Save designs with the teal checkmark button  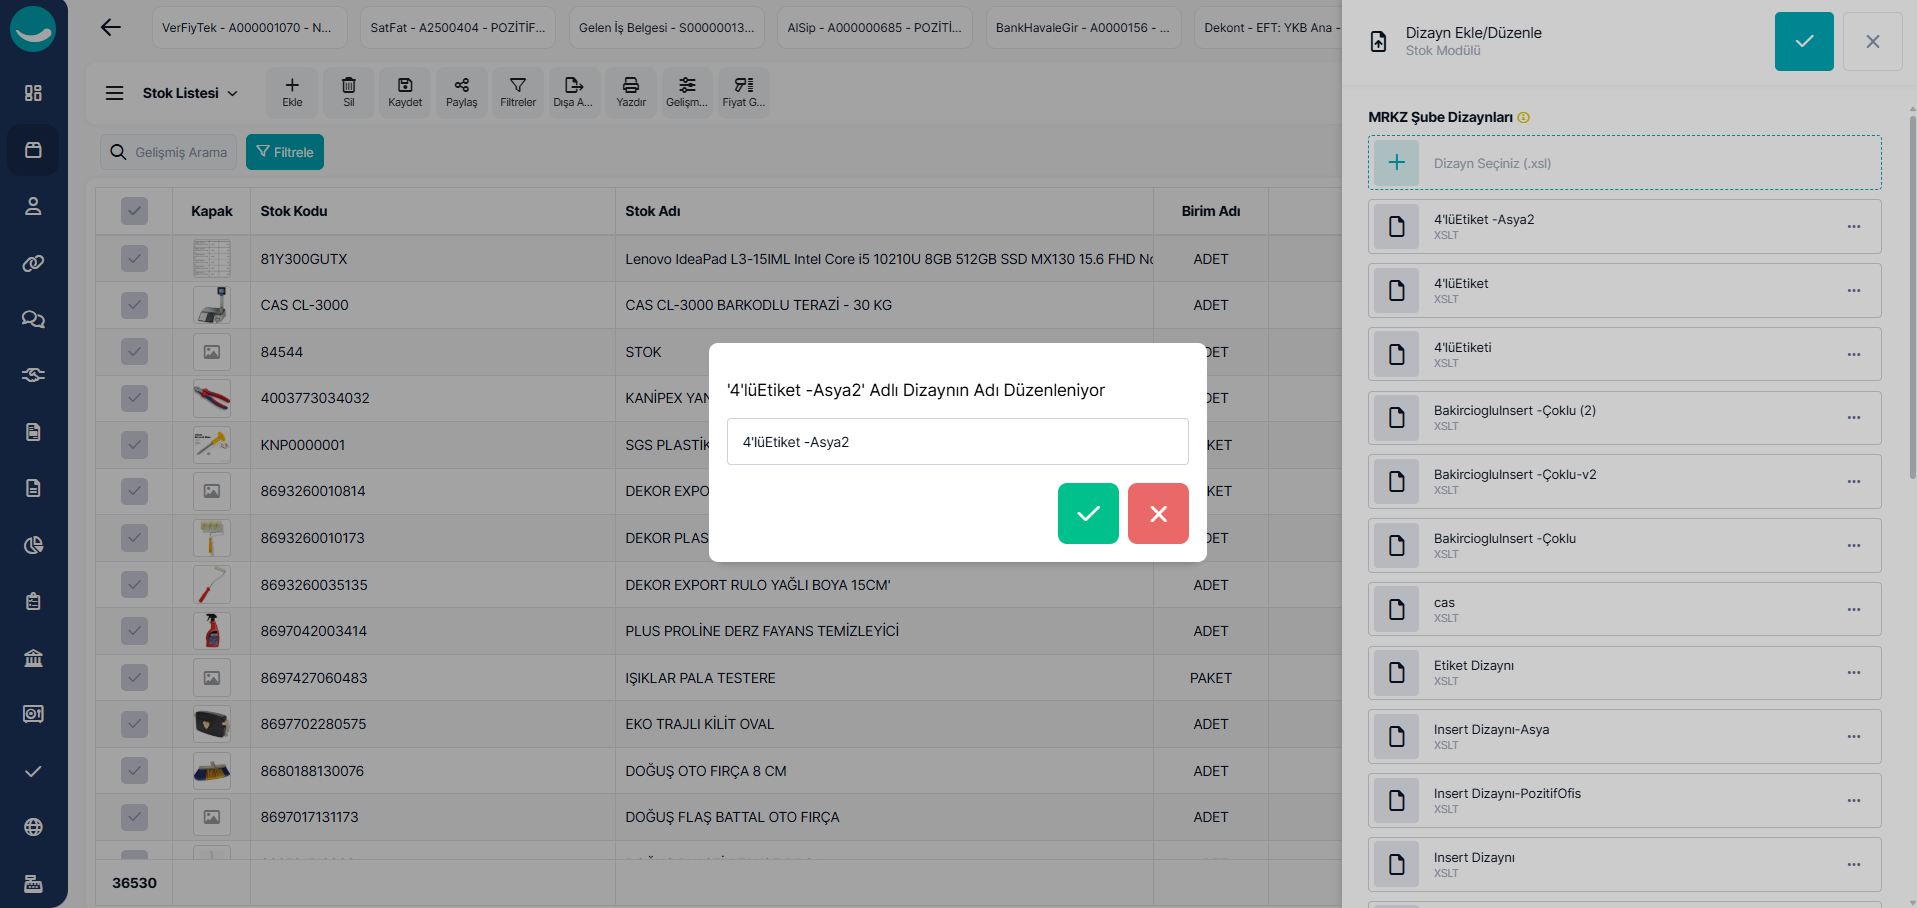(x=1803, y=41)
